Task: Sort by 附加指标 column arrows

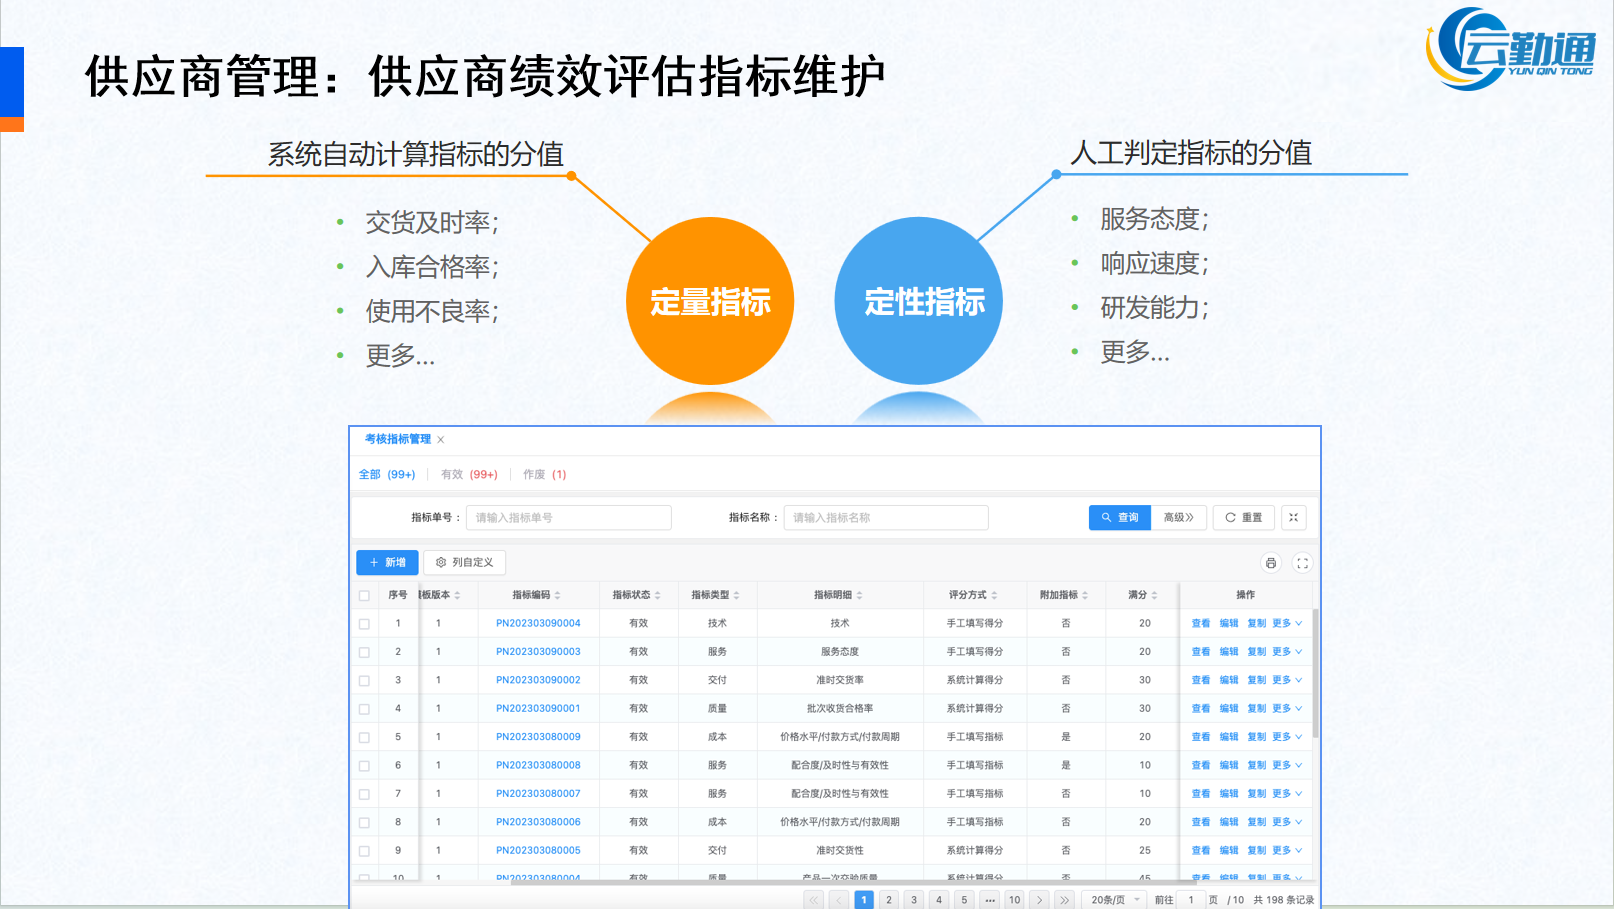Action: tap(1085, 595)
